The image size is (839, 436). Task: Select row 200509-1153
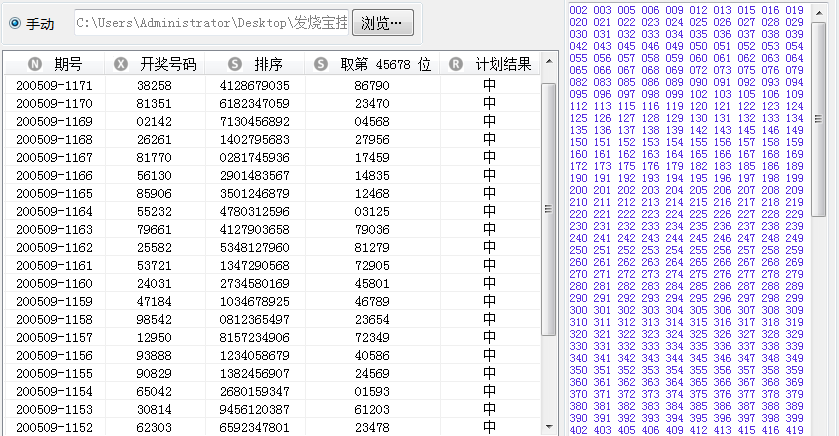point(272,409)
